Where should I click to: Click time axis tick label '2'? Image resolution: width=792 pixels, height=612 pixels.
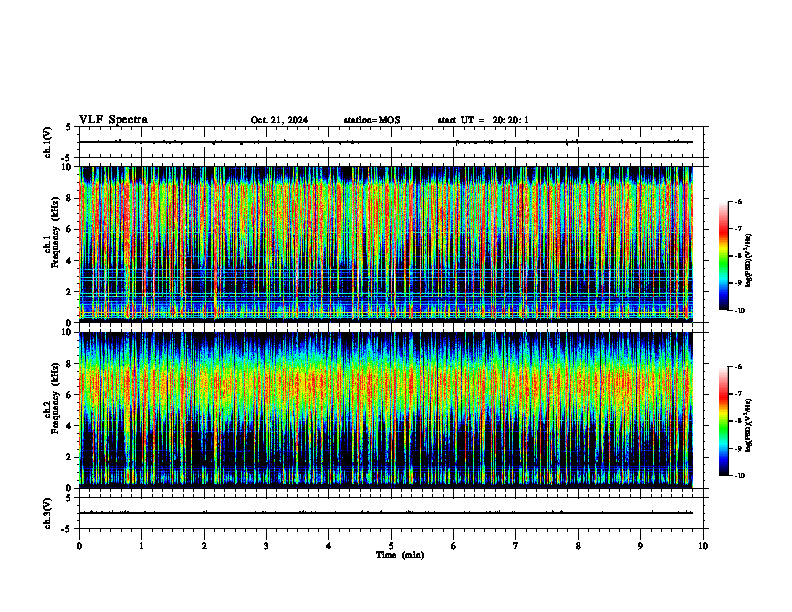(x=204, y=546)
